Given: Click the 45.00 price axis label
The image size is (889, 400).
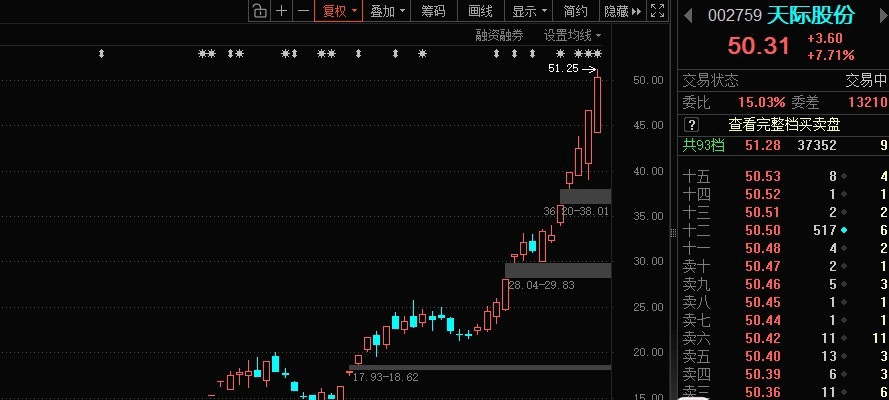Looking at the screenshot, I should tap(648, 125).
